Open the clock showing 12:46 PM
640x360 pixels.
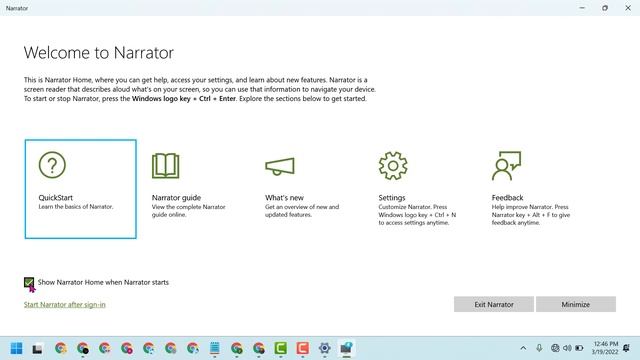[605, 348]
